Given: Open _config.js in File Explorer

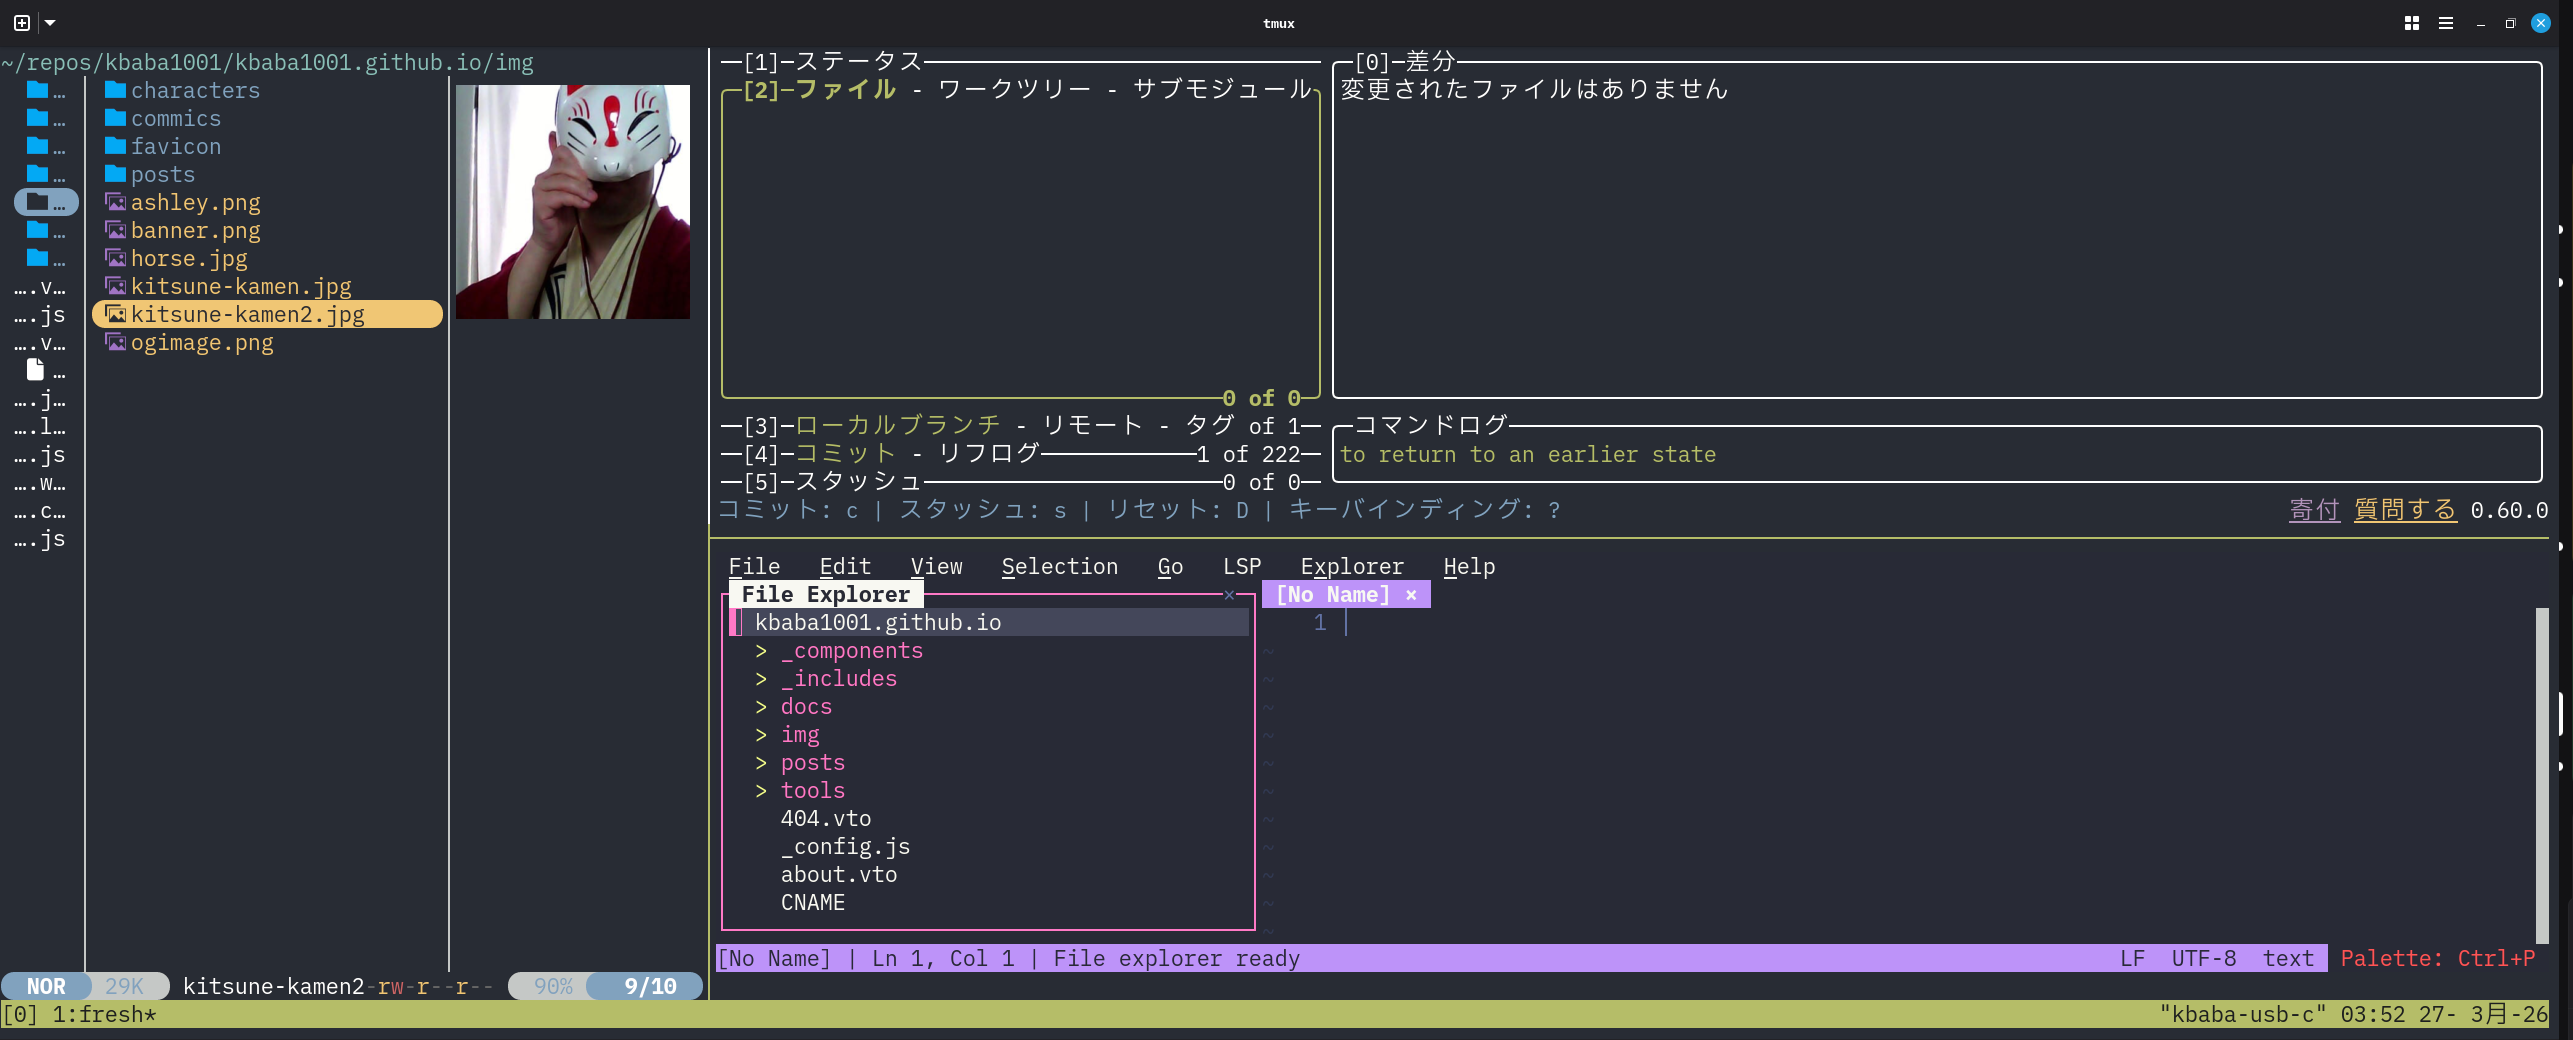Looking at the screenshot, I should tap(845, 847).
